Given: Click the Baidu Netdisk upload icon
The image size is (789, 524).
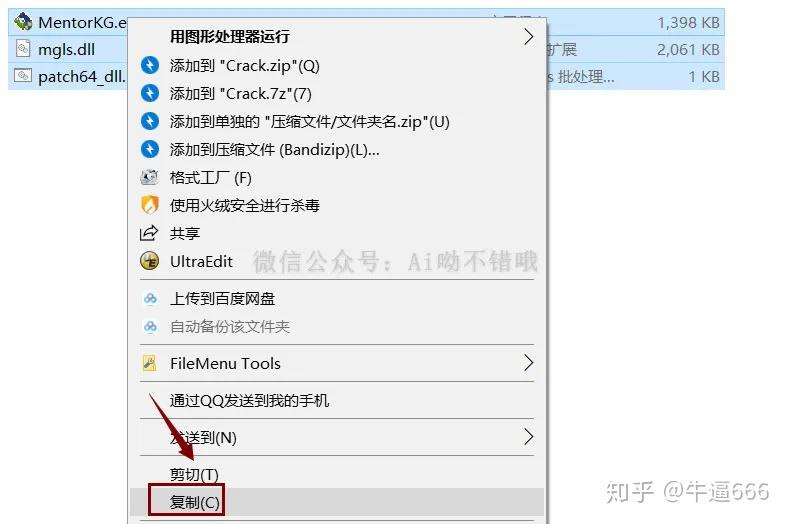Looking at the screenshot, I should tap(150, 298).
